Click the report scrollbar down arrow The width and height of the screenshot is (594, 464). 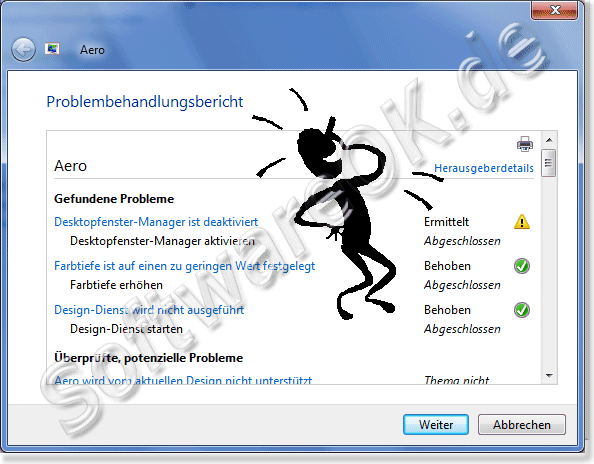tap(549, 376)
